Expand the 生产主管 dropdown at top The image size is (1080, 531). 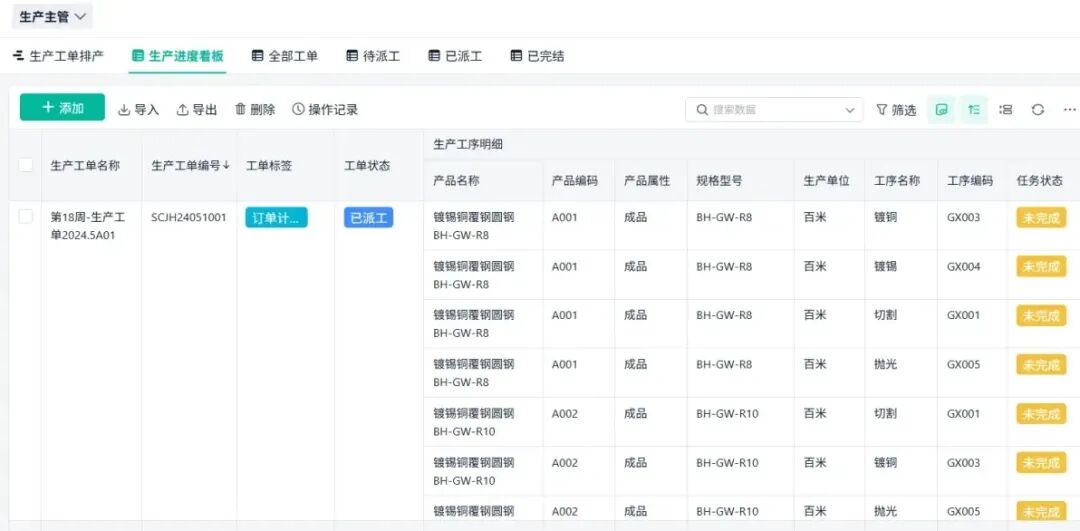click(53, 16)
